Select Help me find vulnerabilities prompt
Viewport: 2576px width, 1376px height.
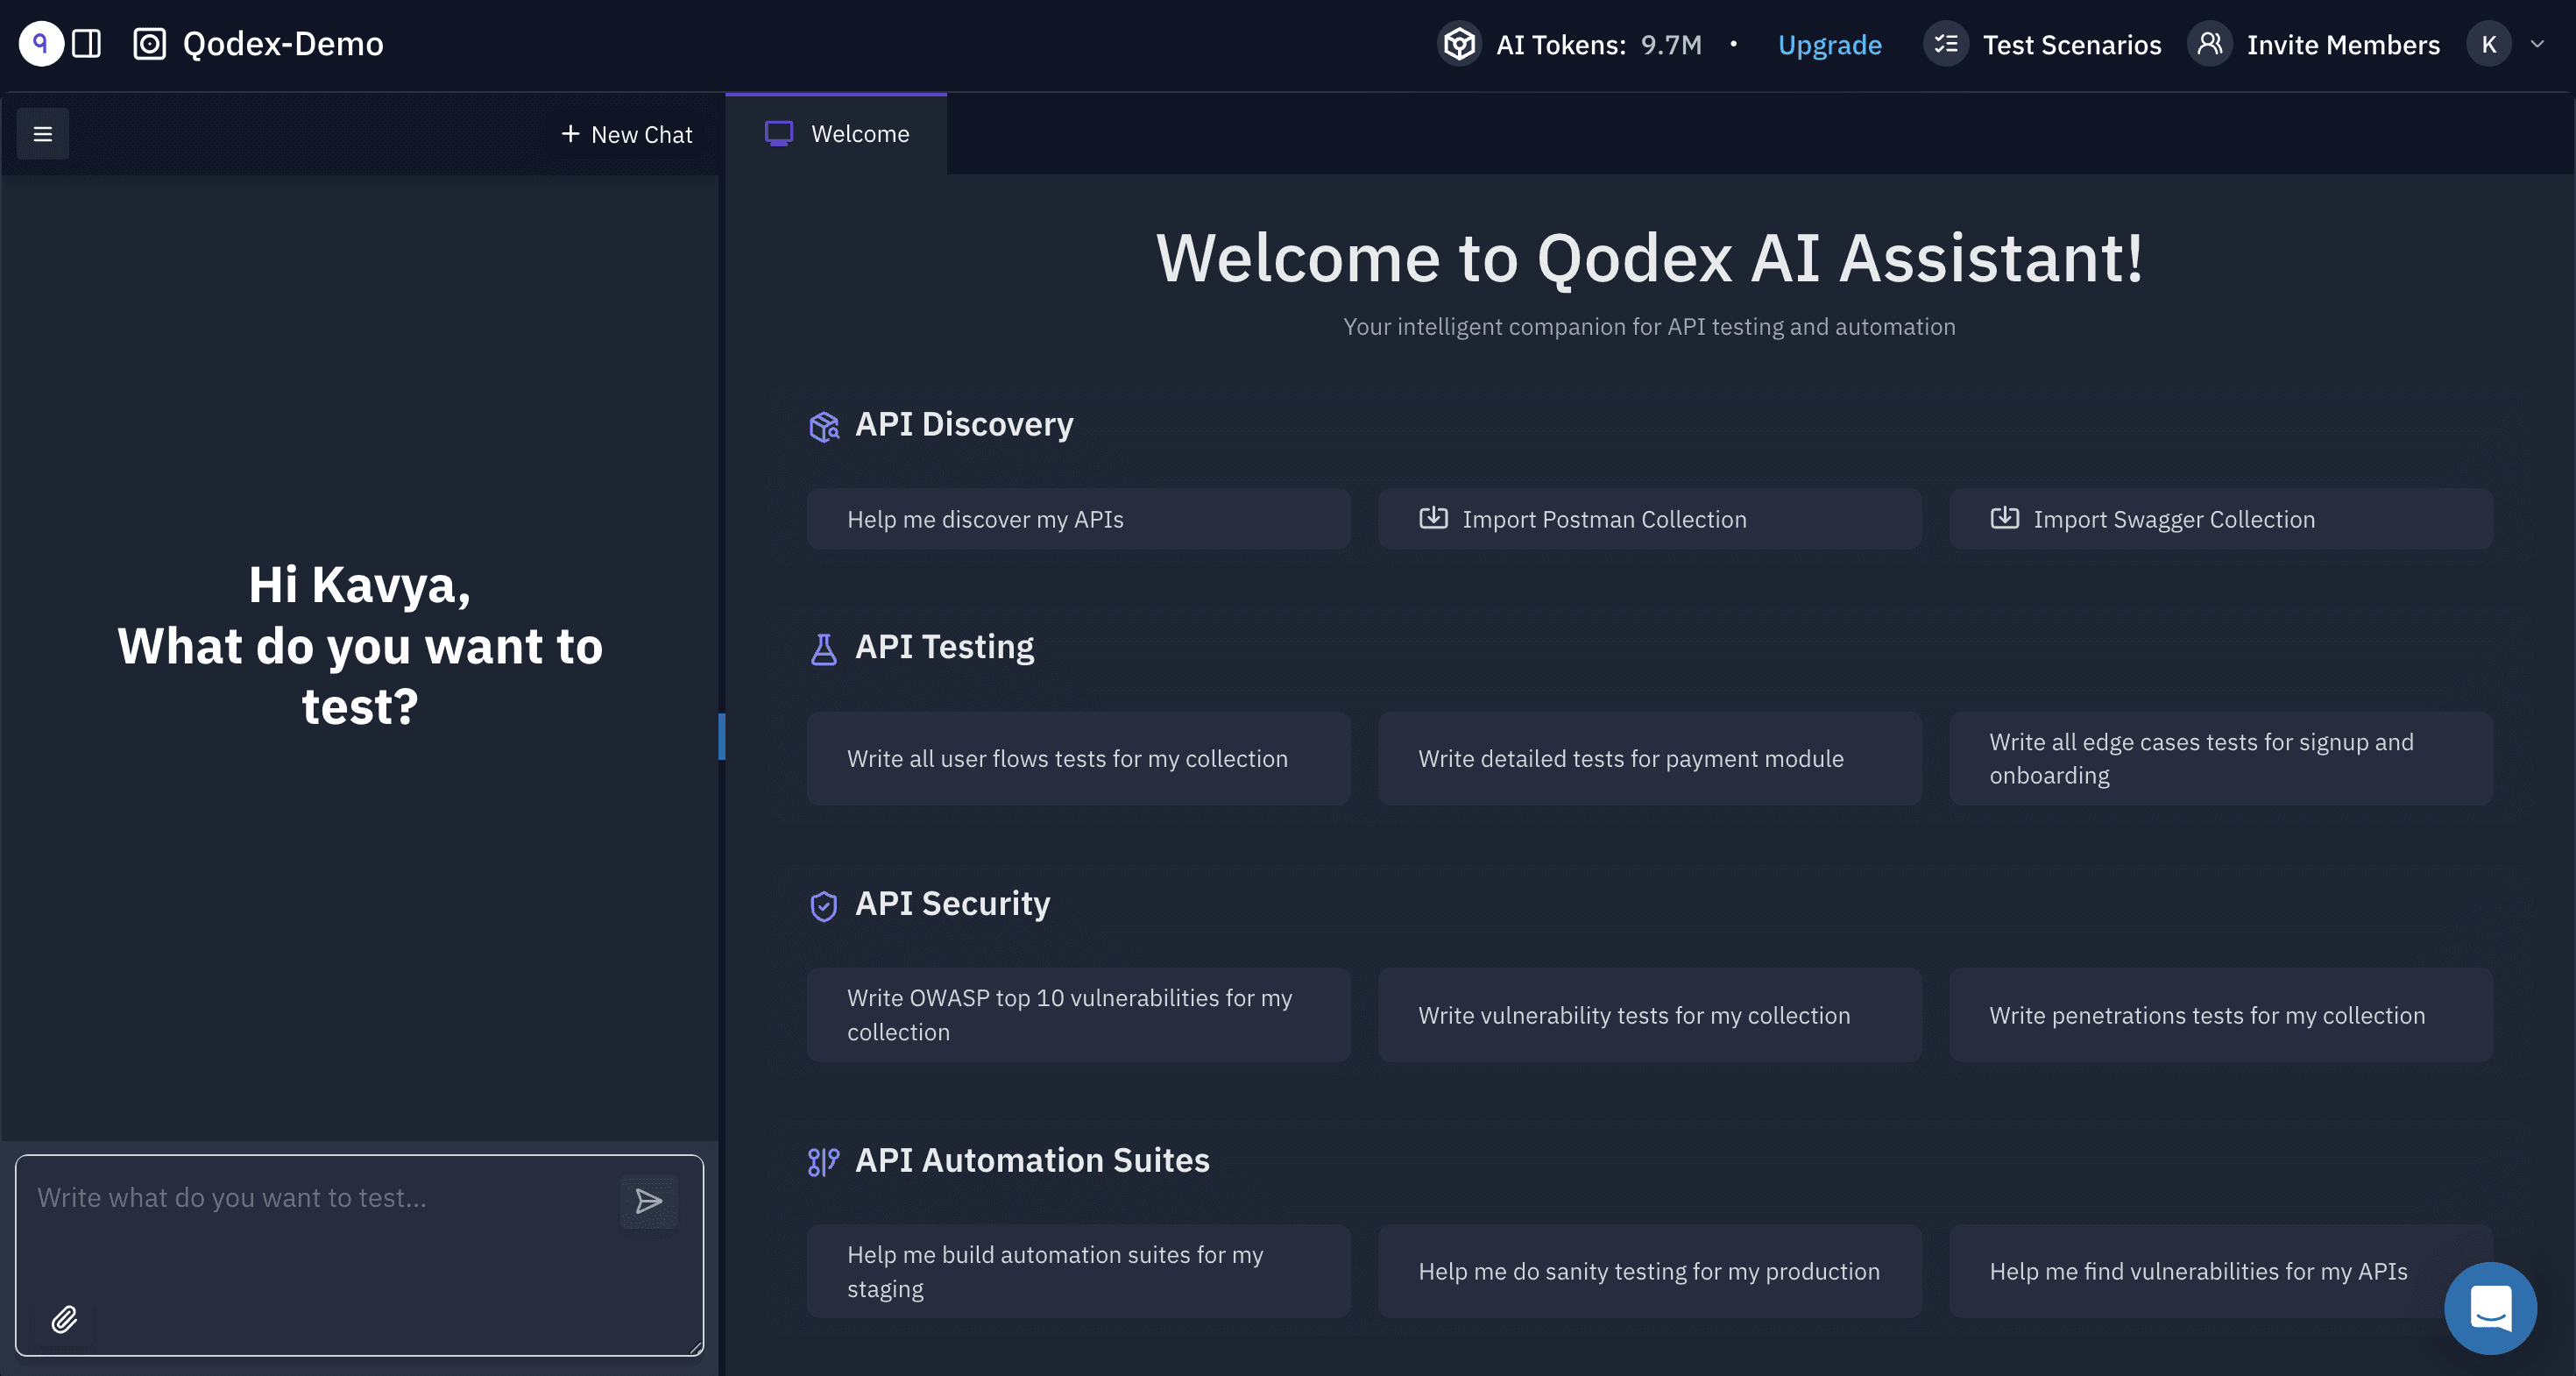click(x=2220, y=1271)
